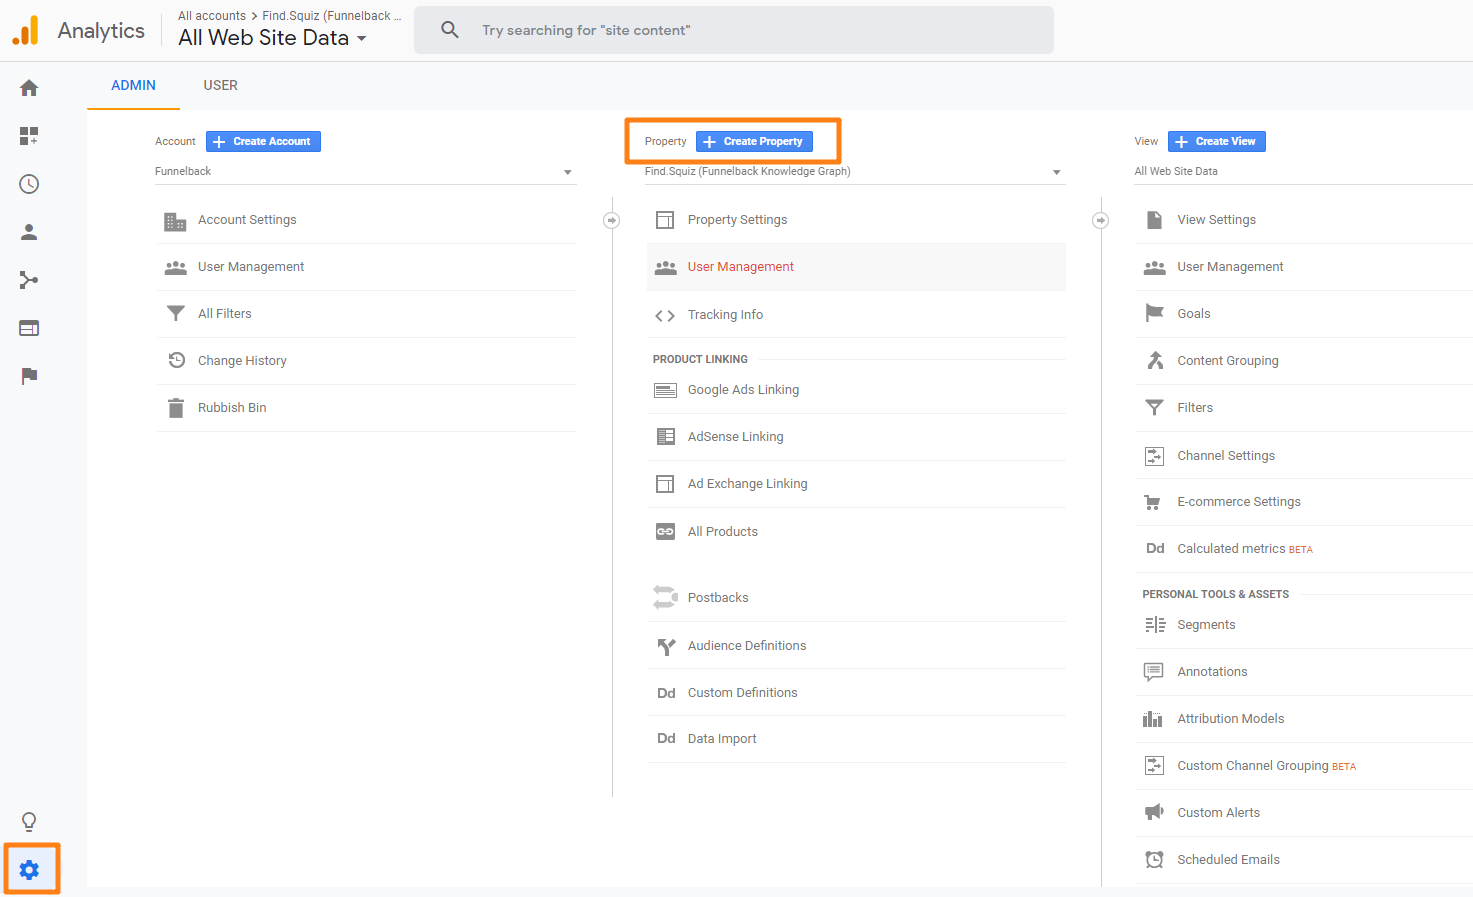The image size is (1473, 897).
Task: Click the Admin gear icon
Action: pos(30,870)
